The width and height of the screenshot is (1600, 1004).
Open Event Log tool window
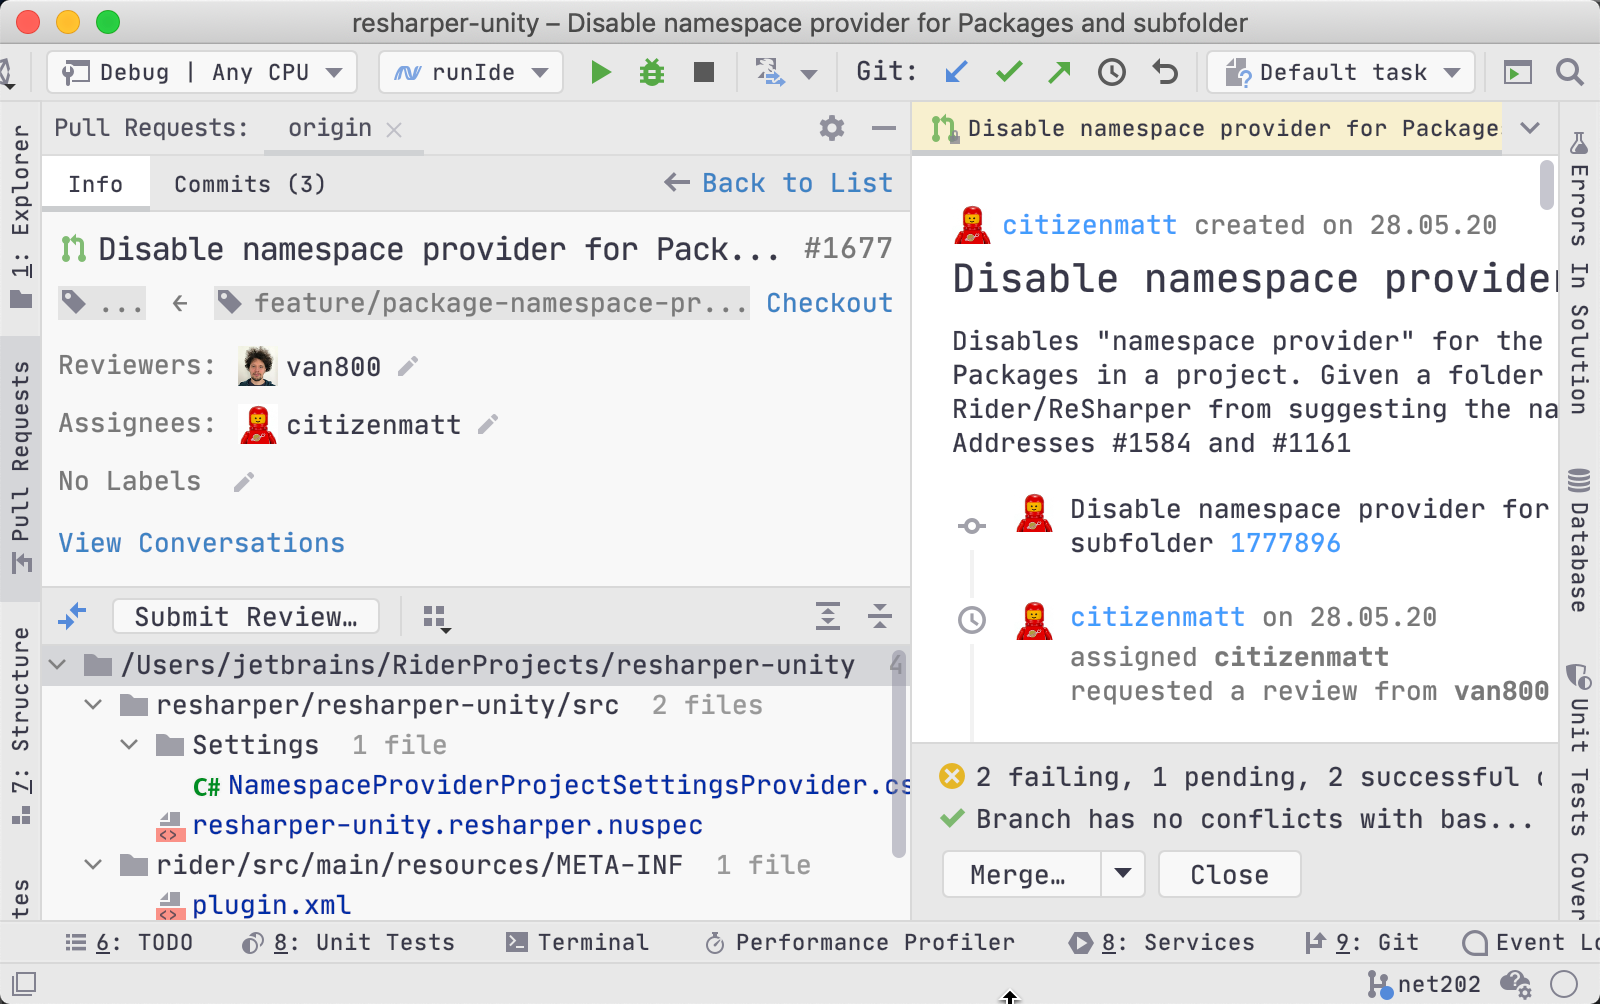1530,942
